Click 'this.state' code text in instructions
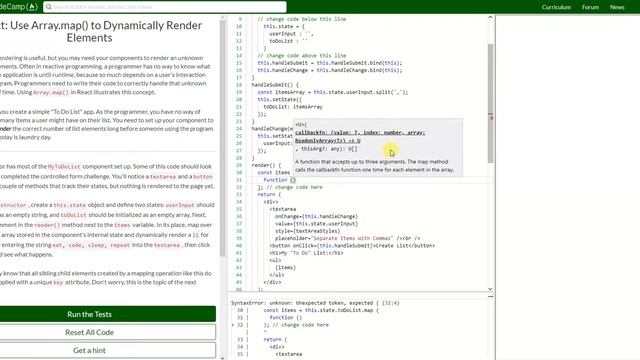Screen dimensions: 640x360 (x=69, y=205)
